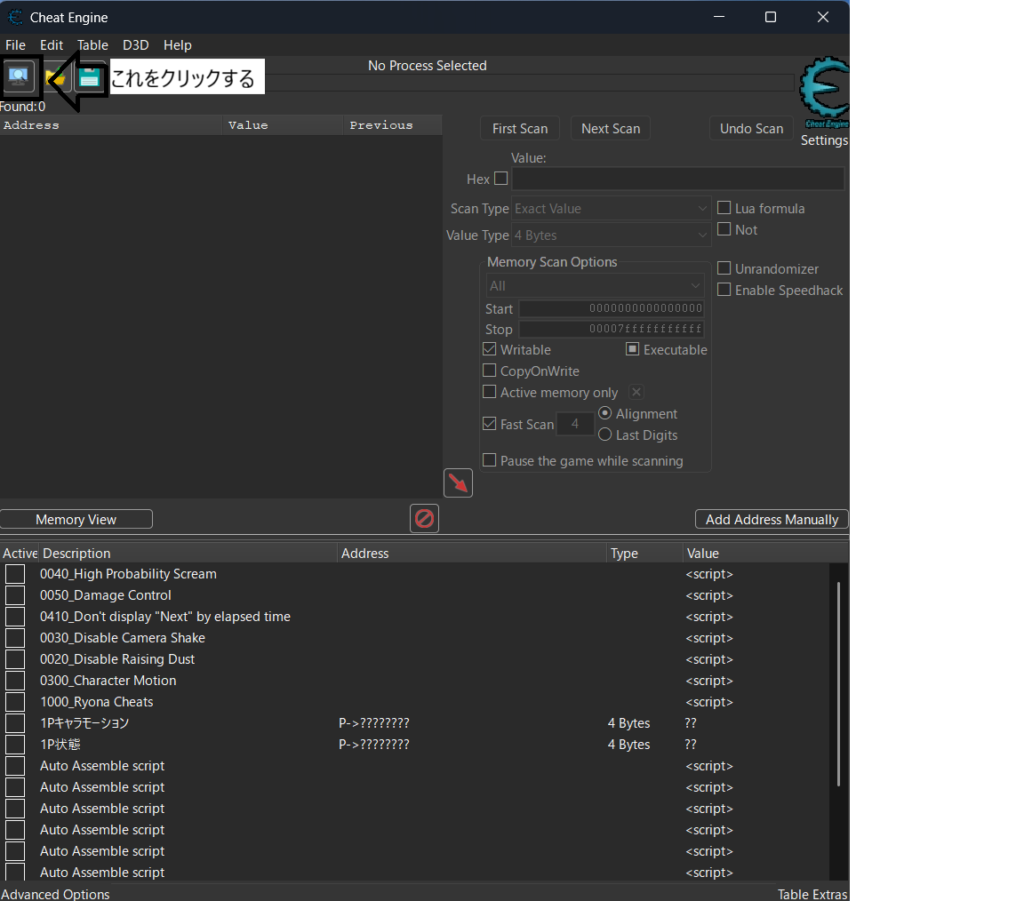Open the D3D menu
Screen dimensions: 1024x901
point(135,45)
